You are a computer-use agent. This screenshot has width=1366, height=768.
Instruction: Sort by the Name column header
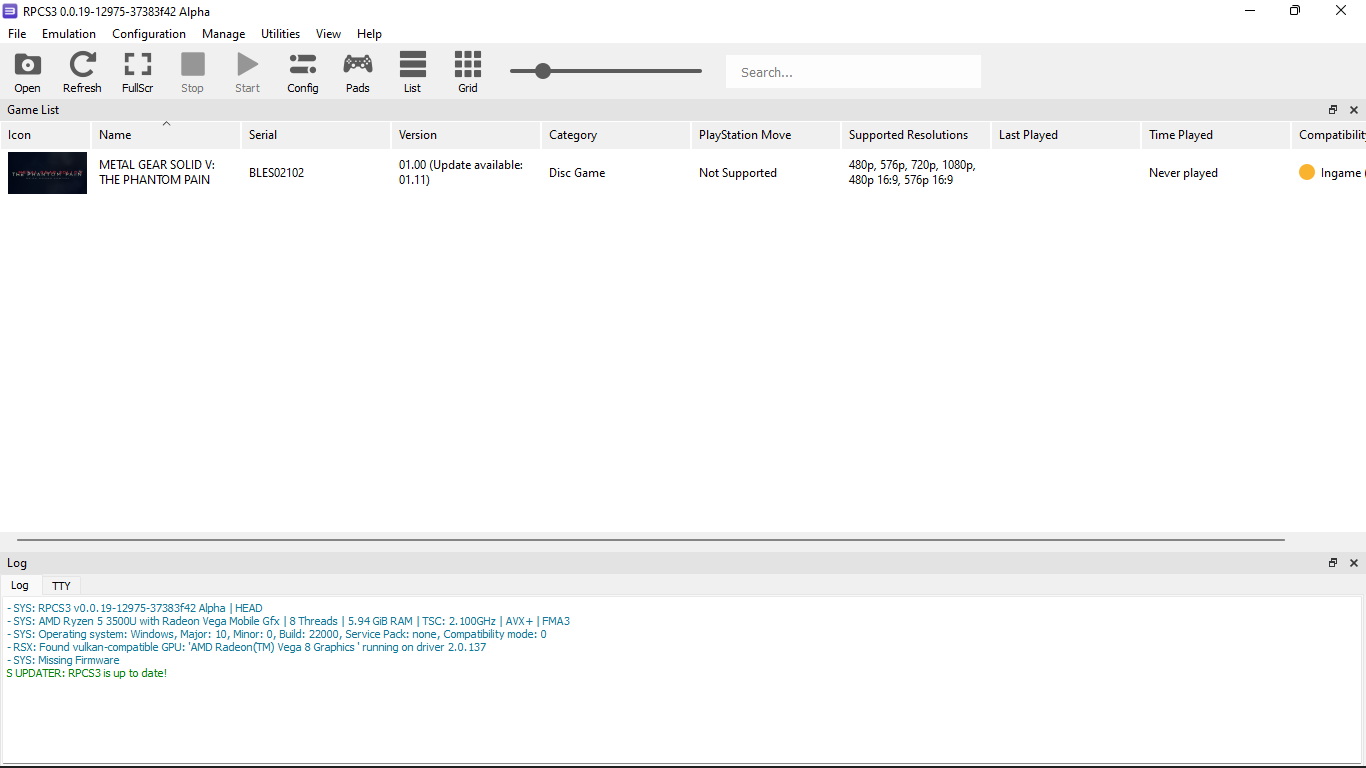[x=166, y=135]
